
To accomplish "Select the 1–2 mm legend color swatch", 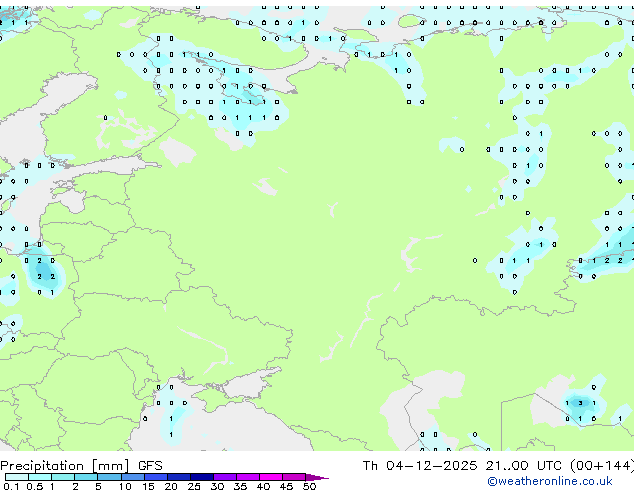I will (63, 477).
